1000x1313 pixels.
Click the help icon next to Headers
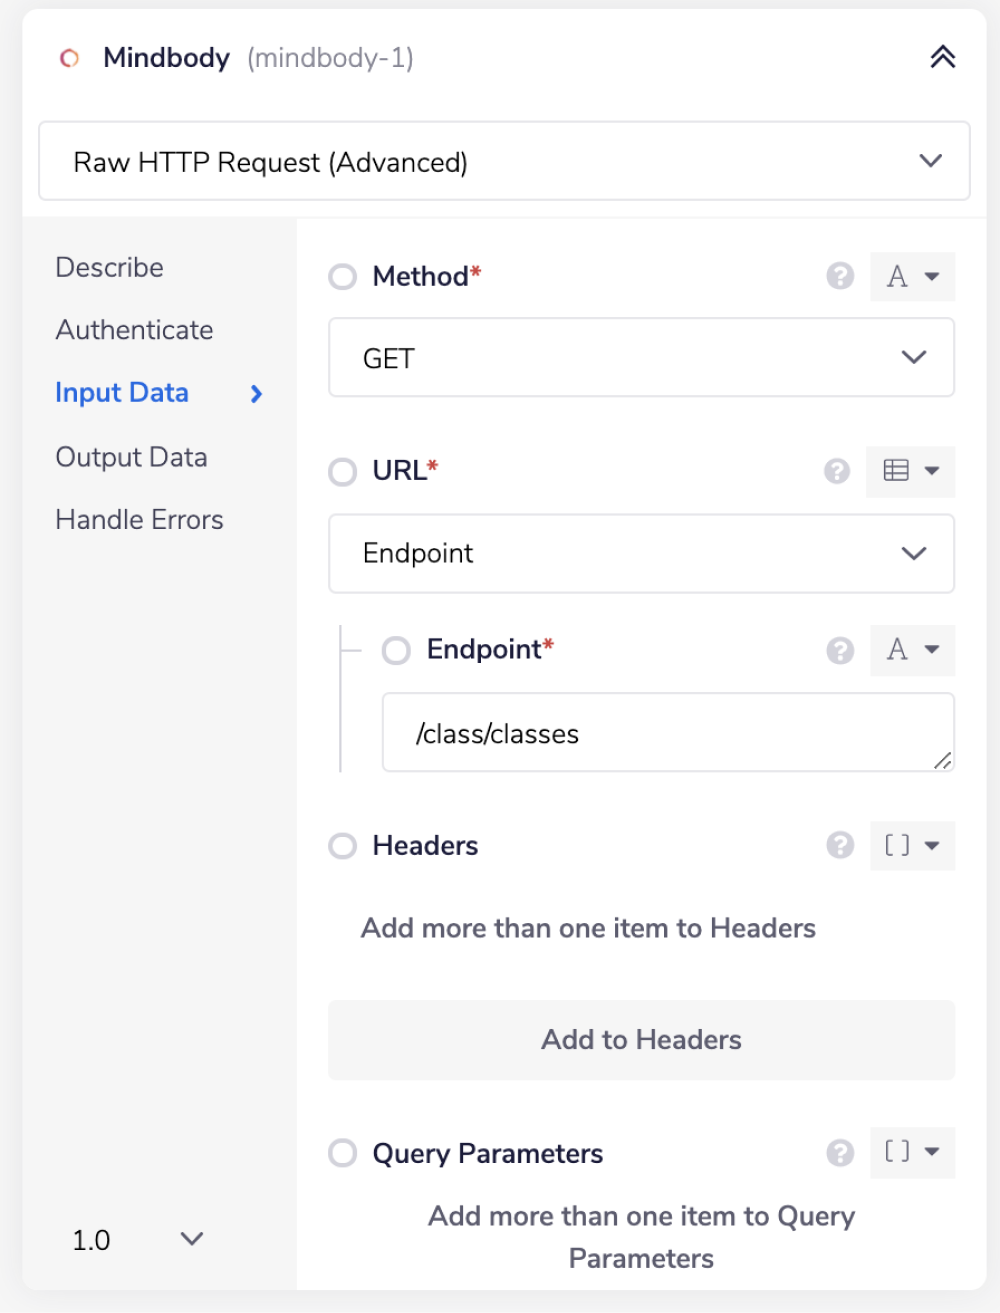tap(840, 846)
